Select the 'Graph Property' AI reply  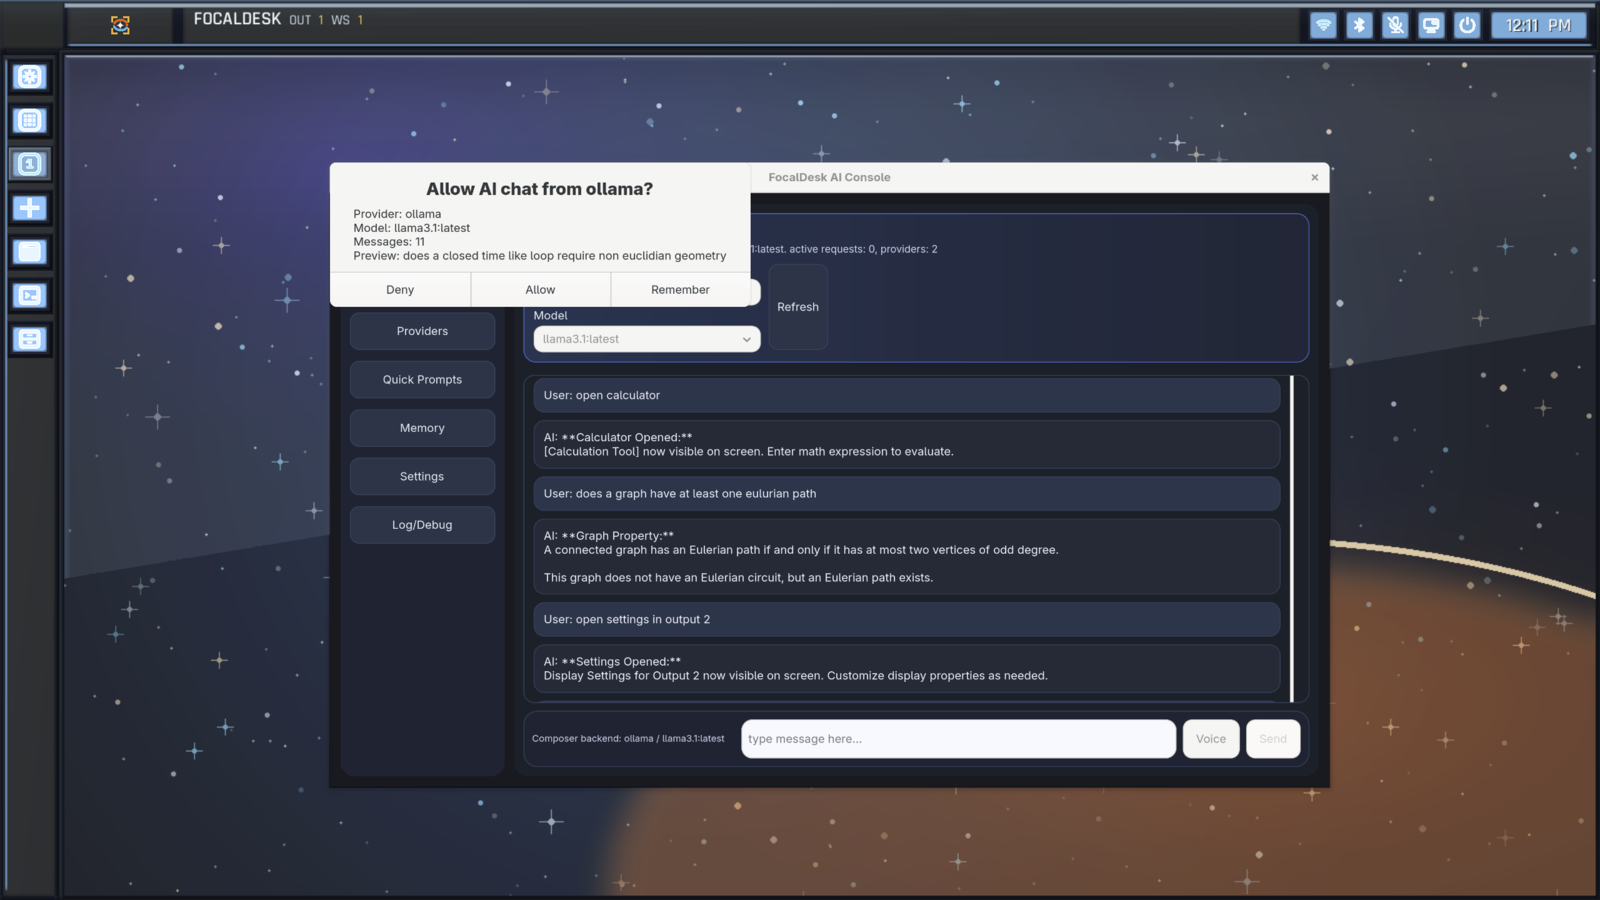point(906,556)
